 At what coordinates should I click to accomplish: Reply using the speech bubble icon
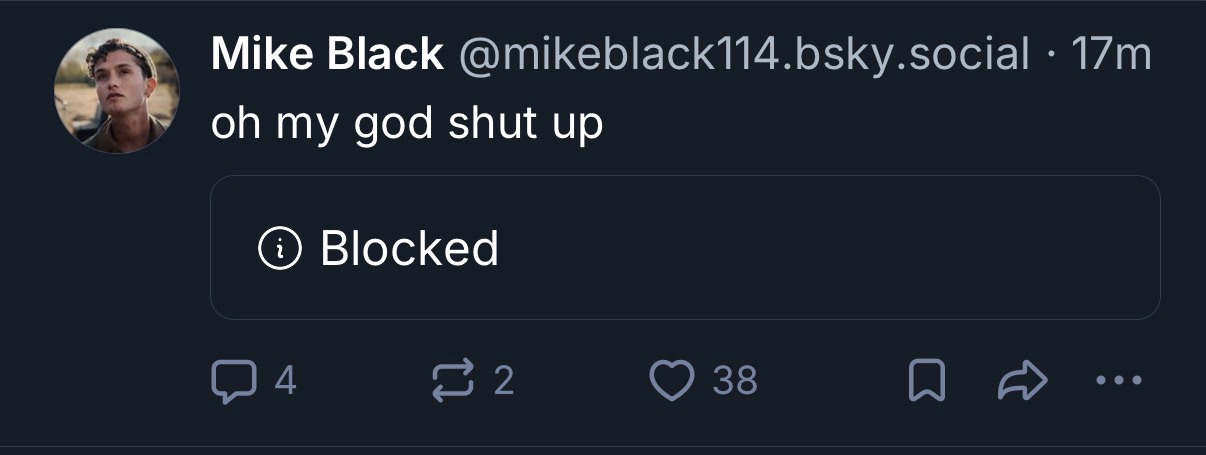click(233, 381)
